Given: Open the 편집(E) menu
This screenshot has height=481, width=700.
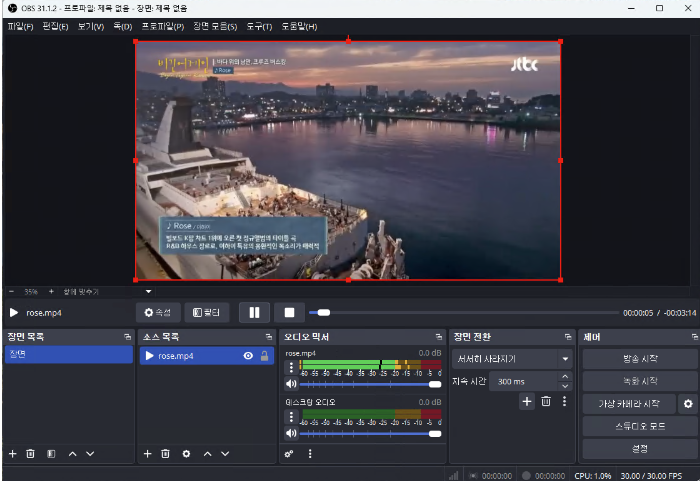Looking at the screenshot, I should coord(55,26).
